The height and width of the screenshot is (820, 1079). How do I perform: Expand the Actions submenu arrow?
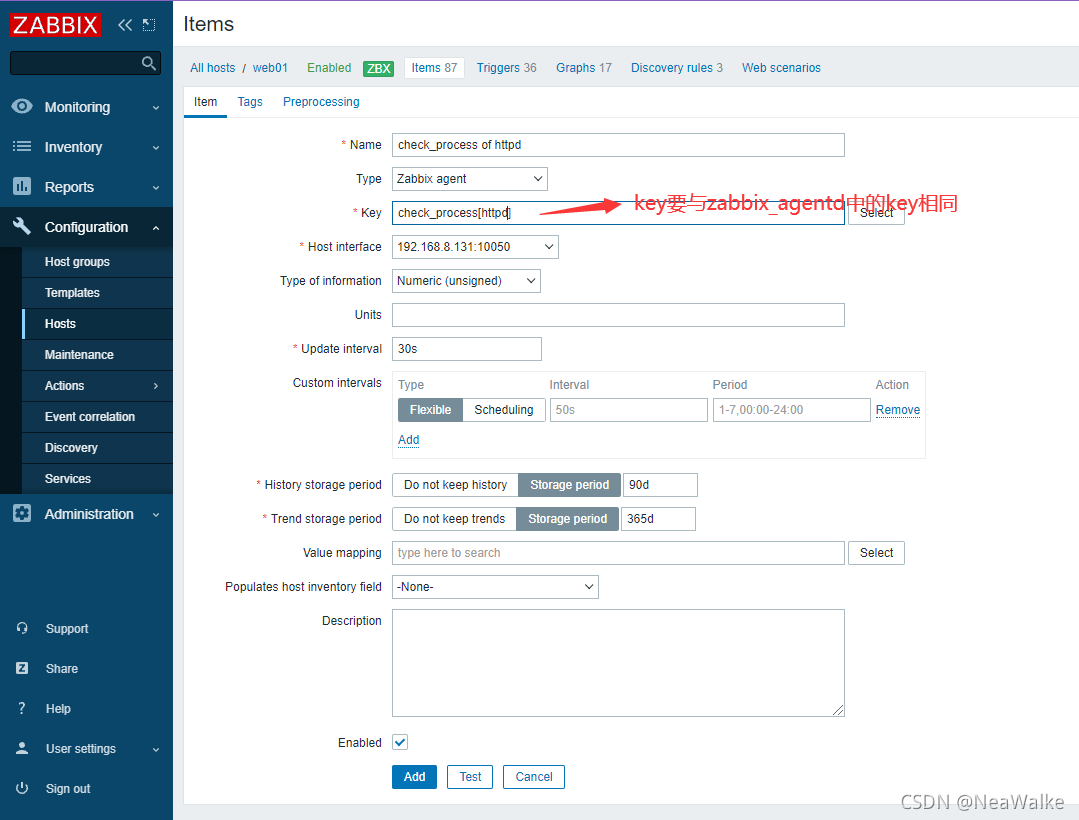156,386
